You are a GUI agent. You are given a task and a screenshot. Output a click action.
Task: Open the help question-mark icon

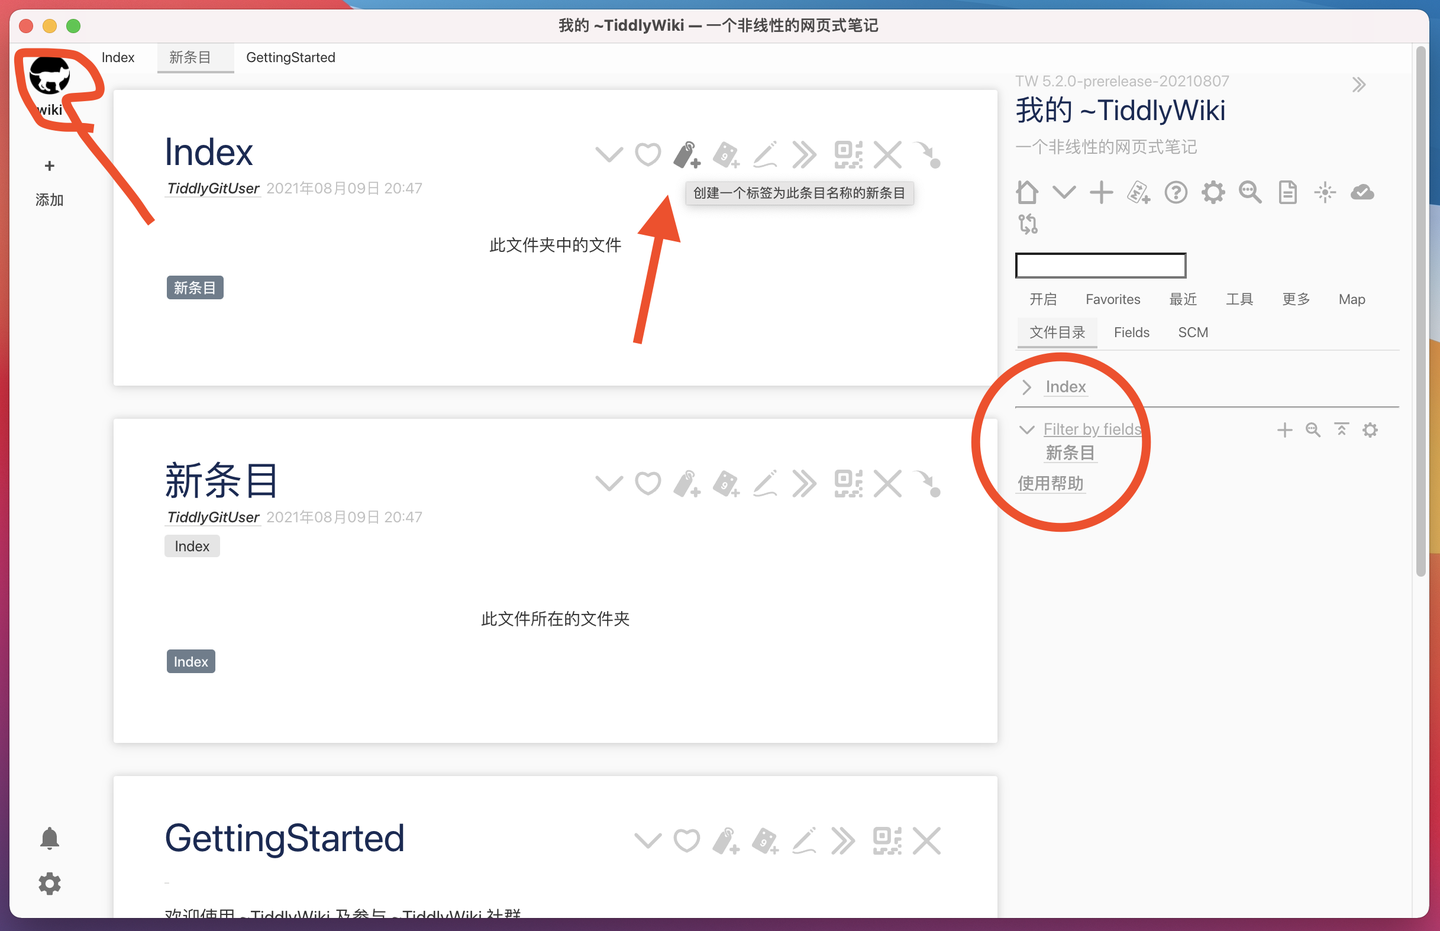1176,192
